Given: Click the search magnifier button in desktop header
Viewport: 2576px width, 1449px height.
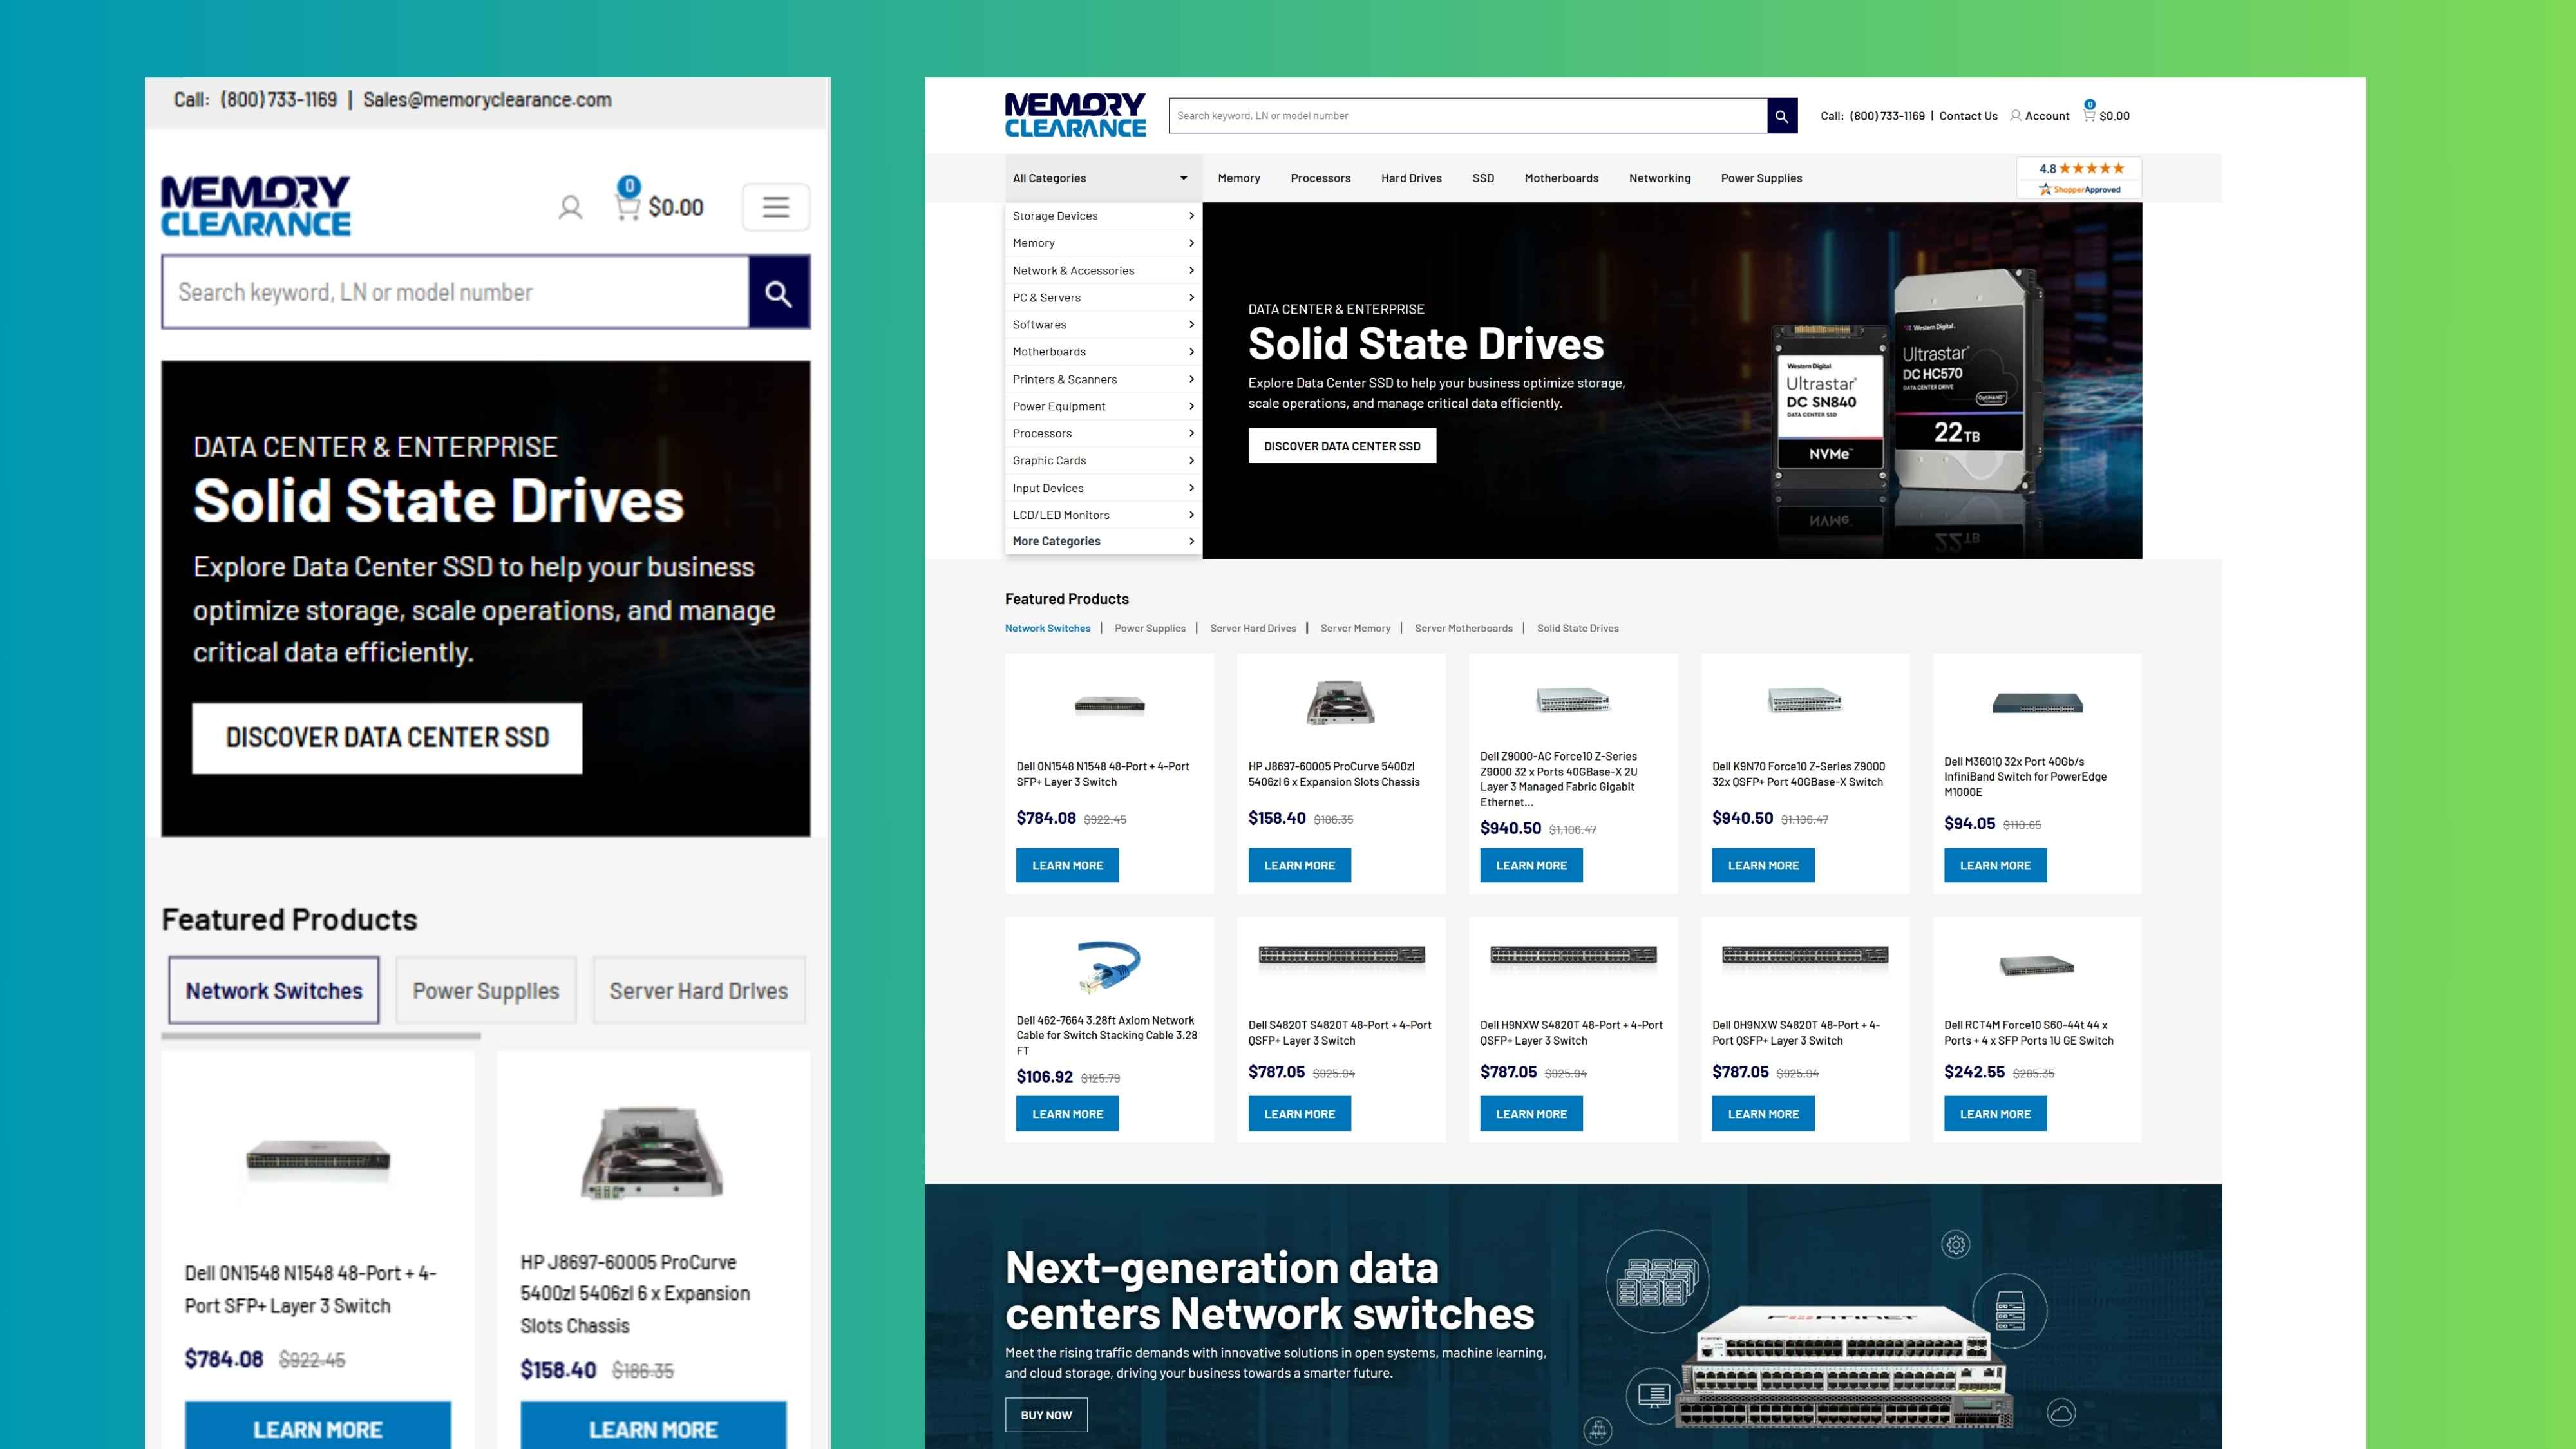Looking at the screenshot, I should click(1781, 116).
